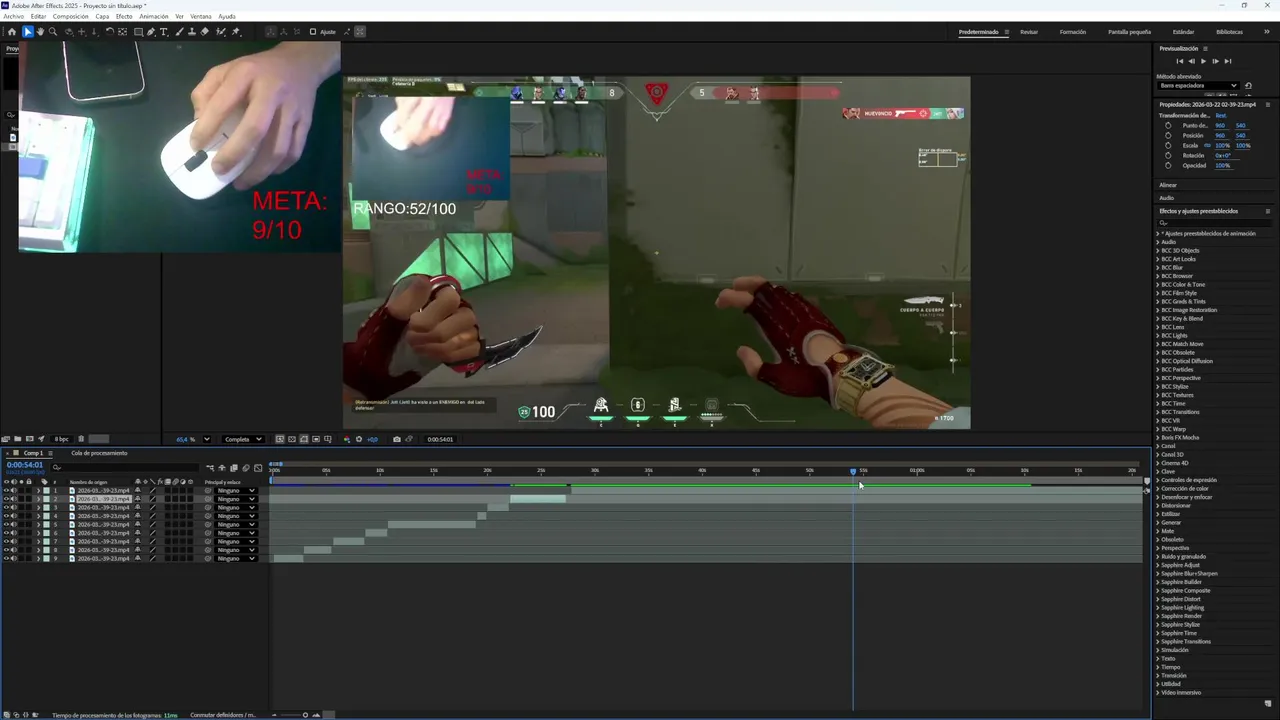Hide layer 3 with its eye icon
This screenshot has width=1280, height=720.
6,508
